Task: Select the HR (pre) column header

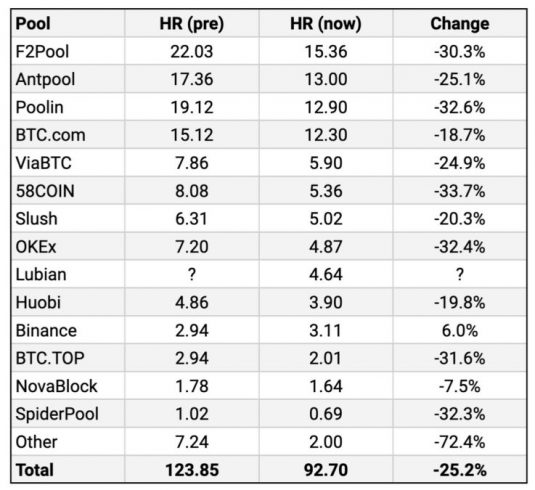Action: coord(191,24)
